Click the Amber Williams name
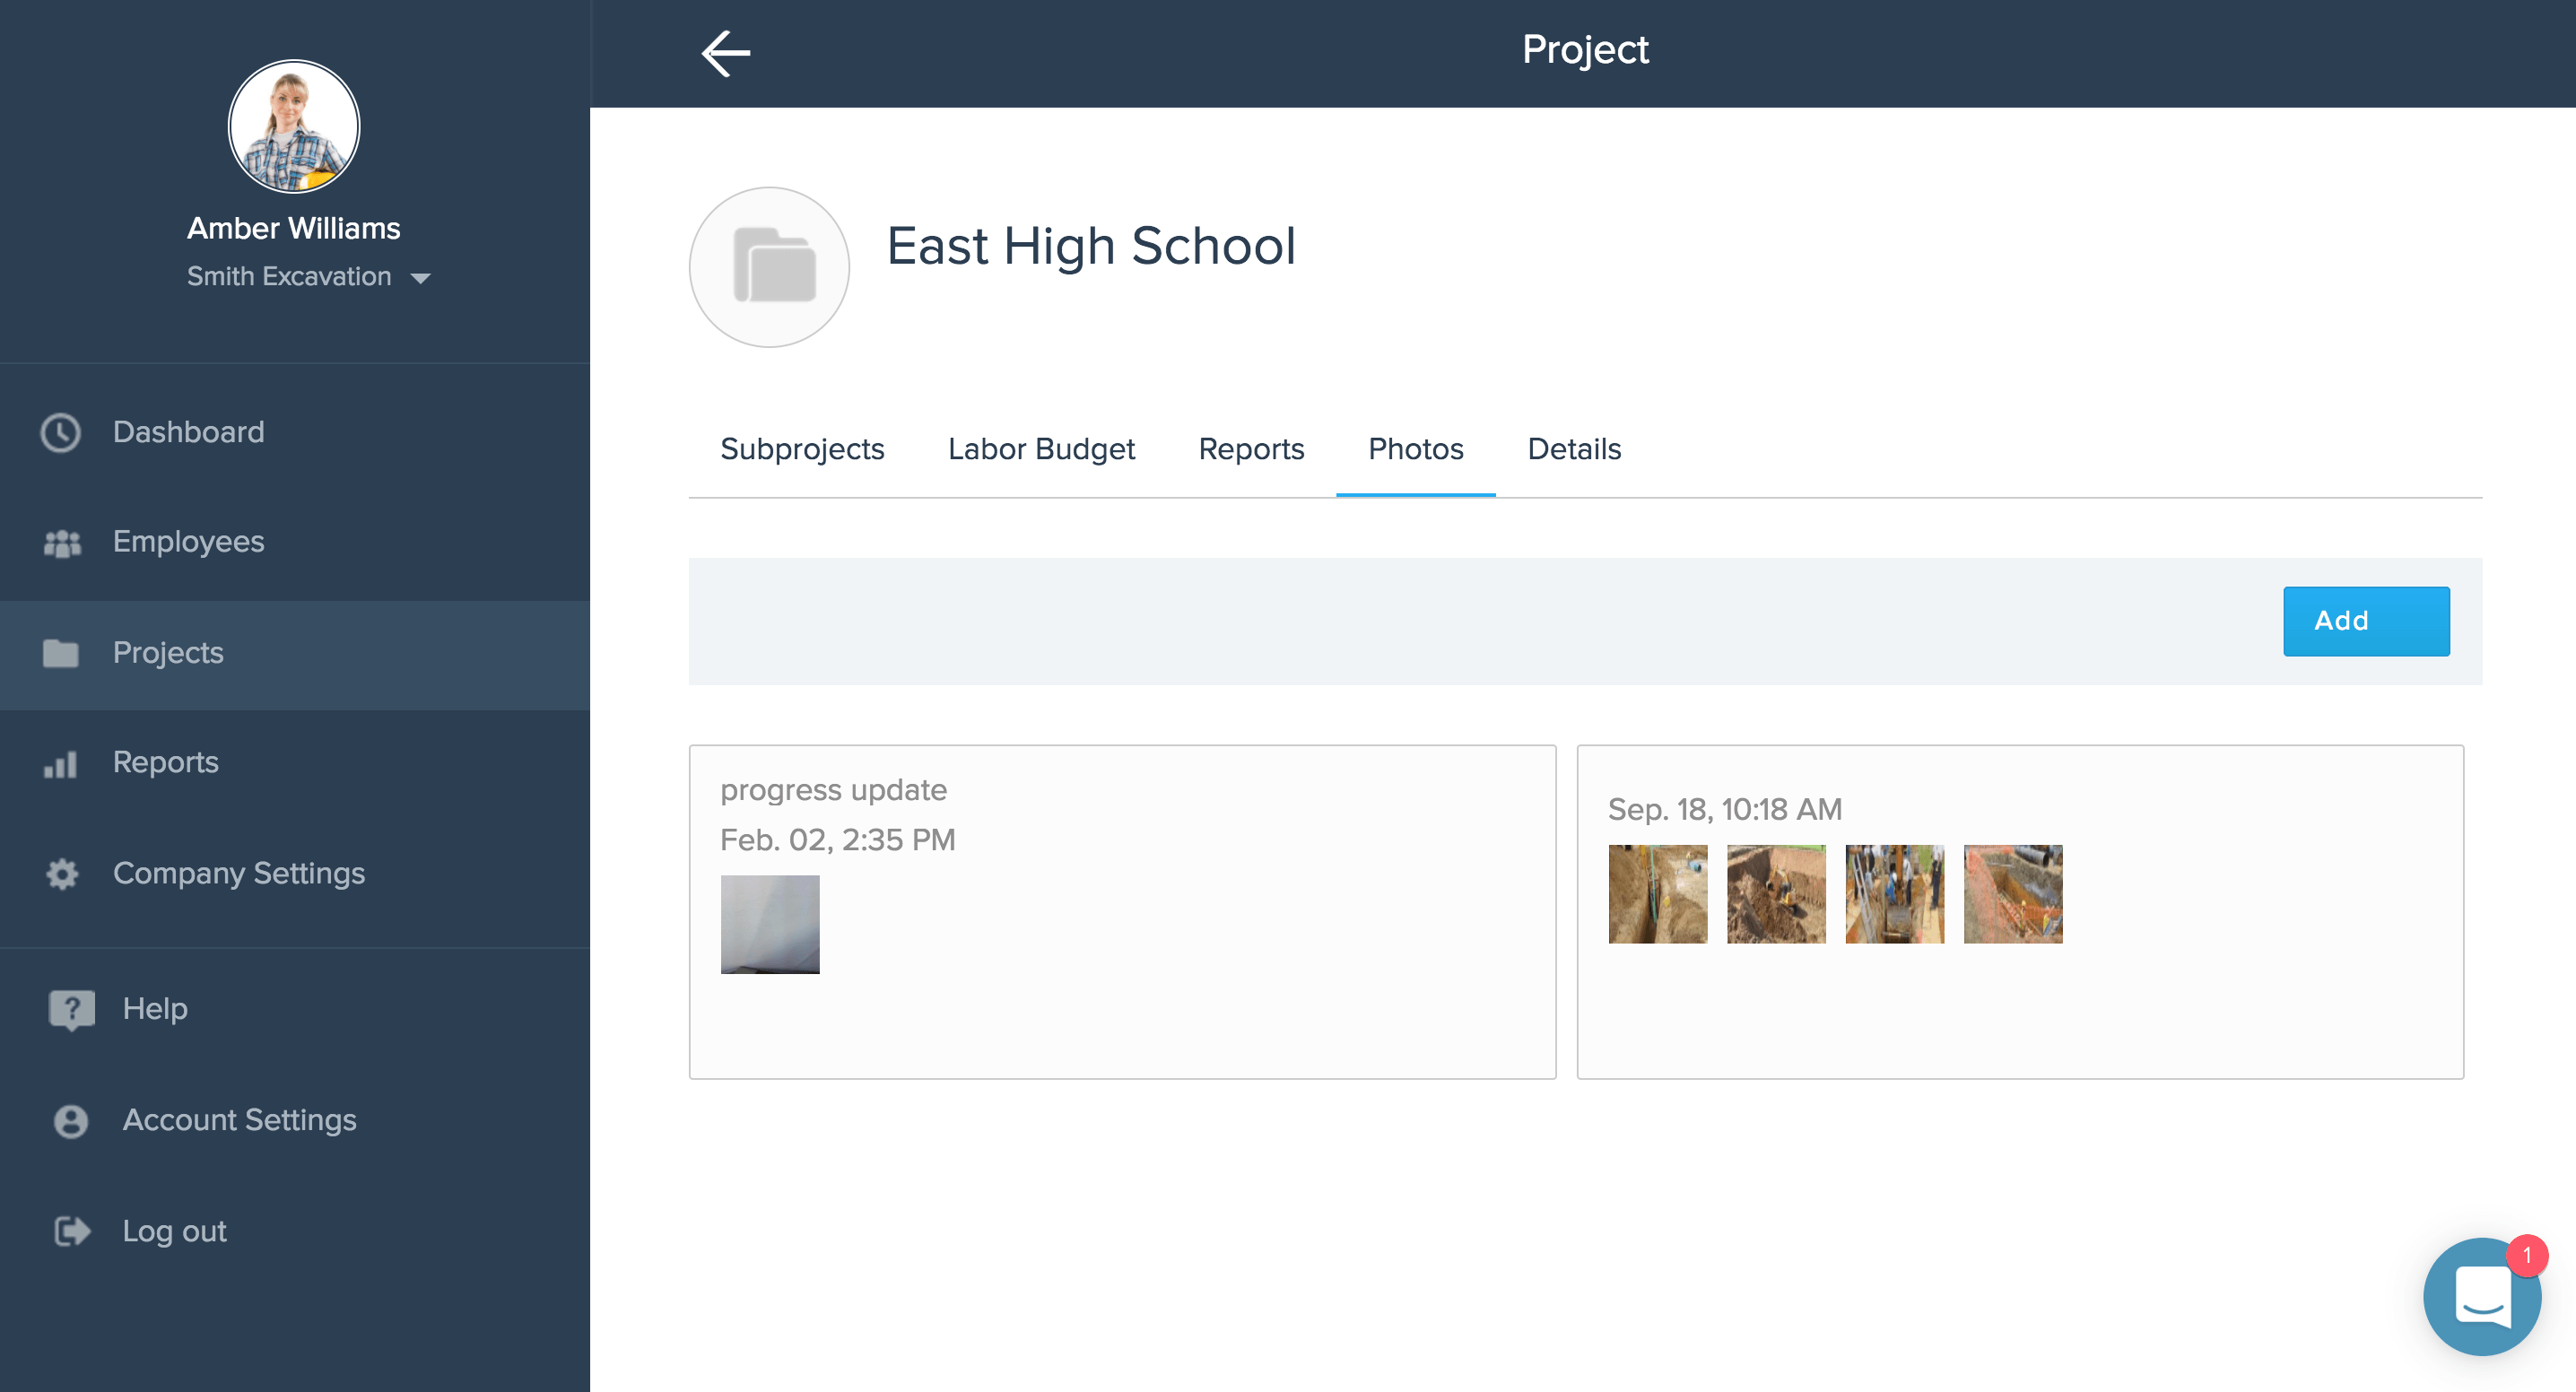Screen dimensions: 2576x1392 pyautogui.click(x=294, y=228)
